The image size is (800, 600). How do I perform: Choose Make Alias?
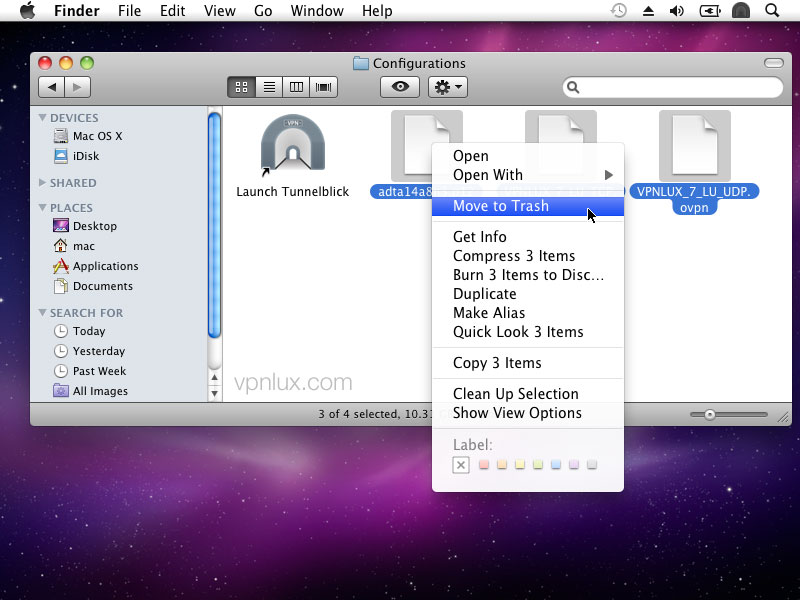pyautogui.click(x=528, y=313)
